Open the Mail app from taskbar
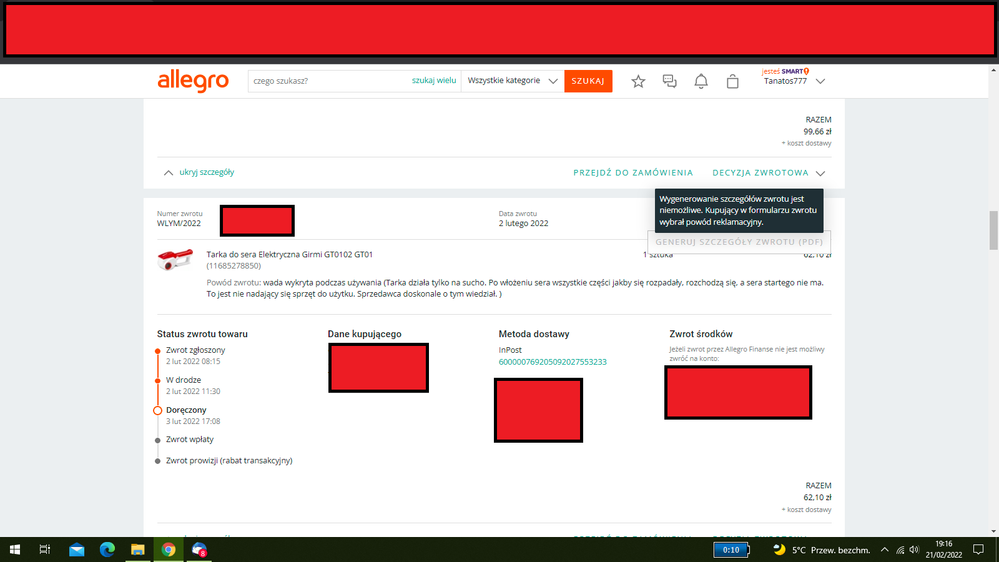 click(x=76, y=549)
